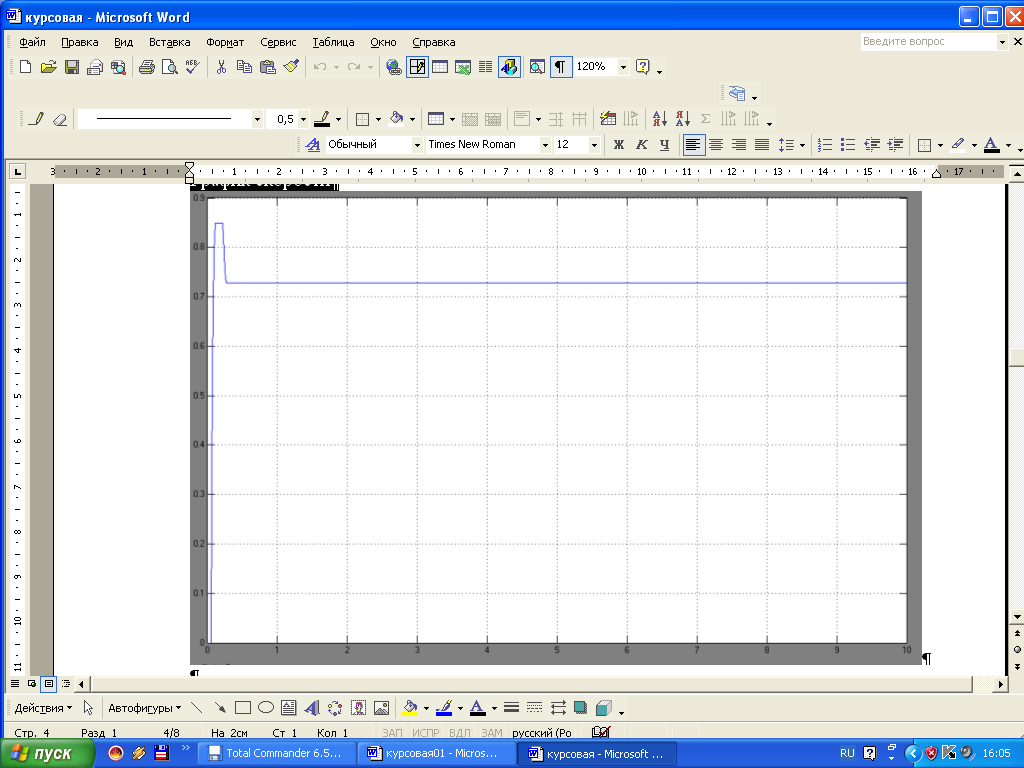
Task: Open the Справка menu
Action: tap(434, 42)
